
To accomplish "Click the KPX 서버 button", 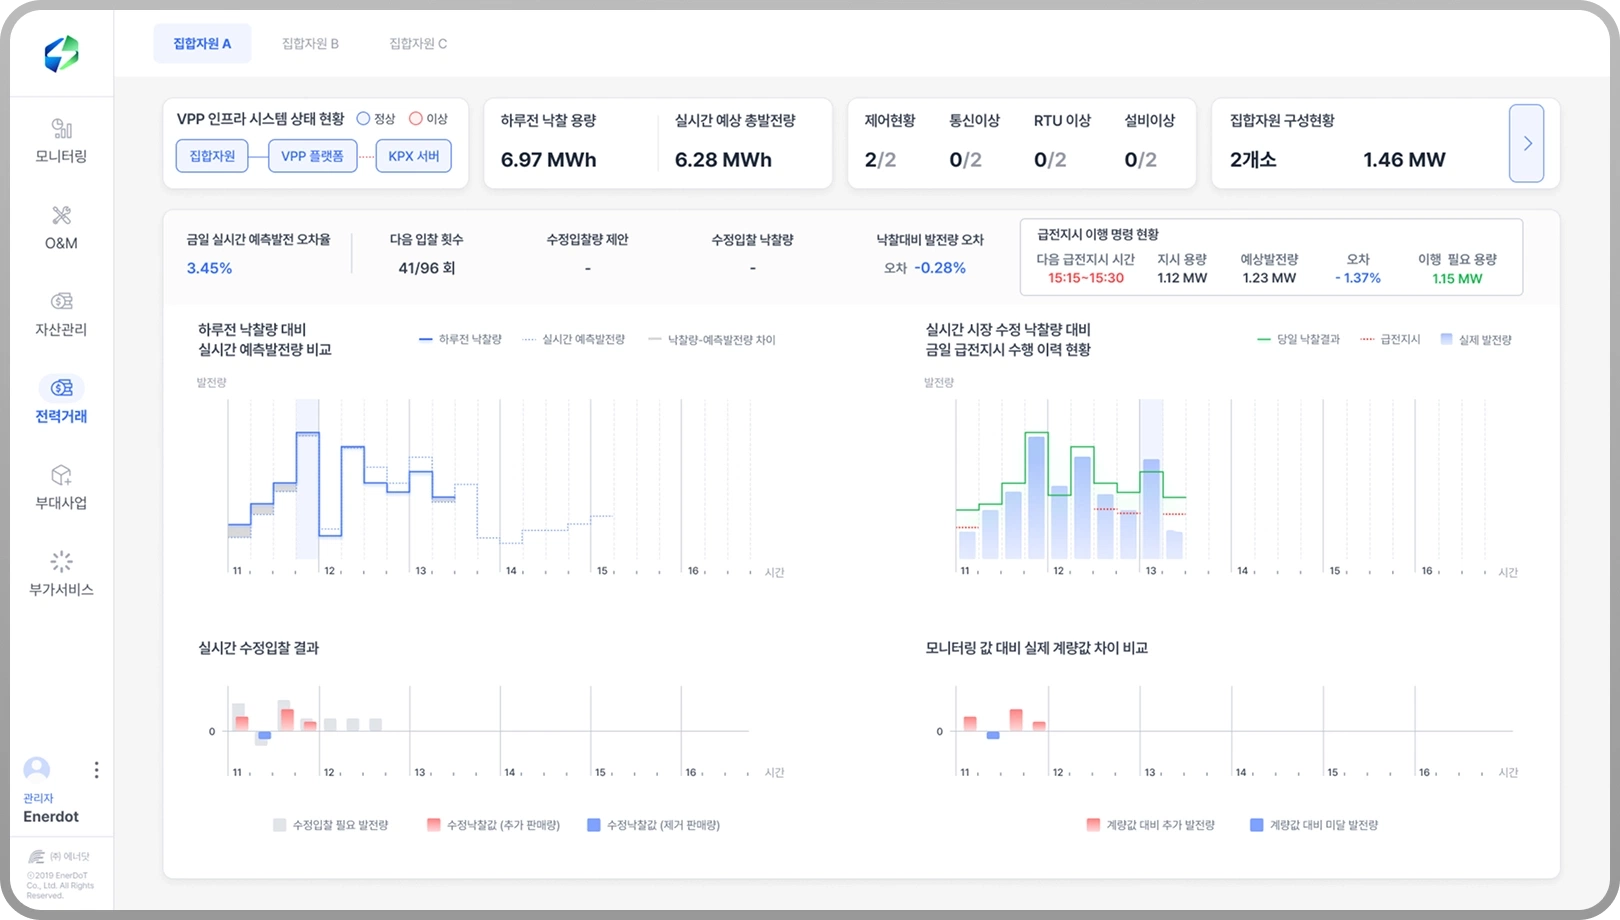I will point(414,156).
